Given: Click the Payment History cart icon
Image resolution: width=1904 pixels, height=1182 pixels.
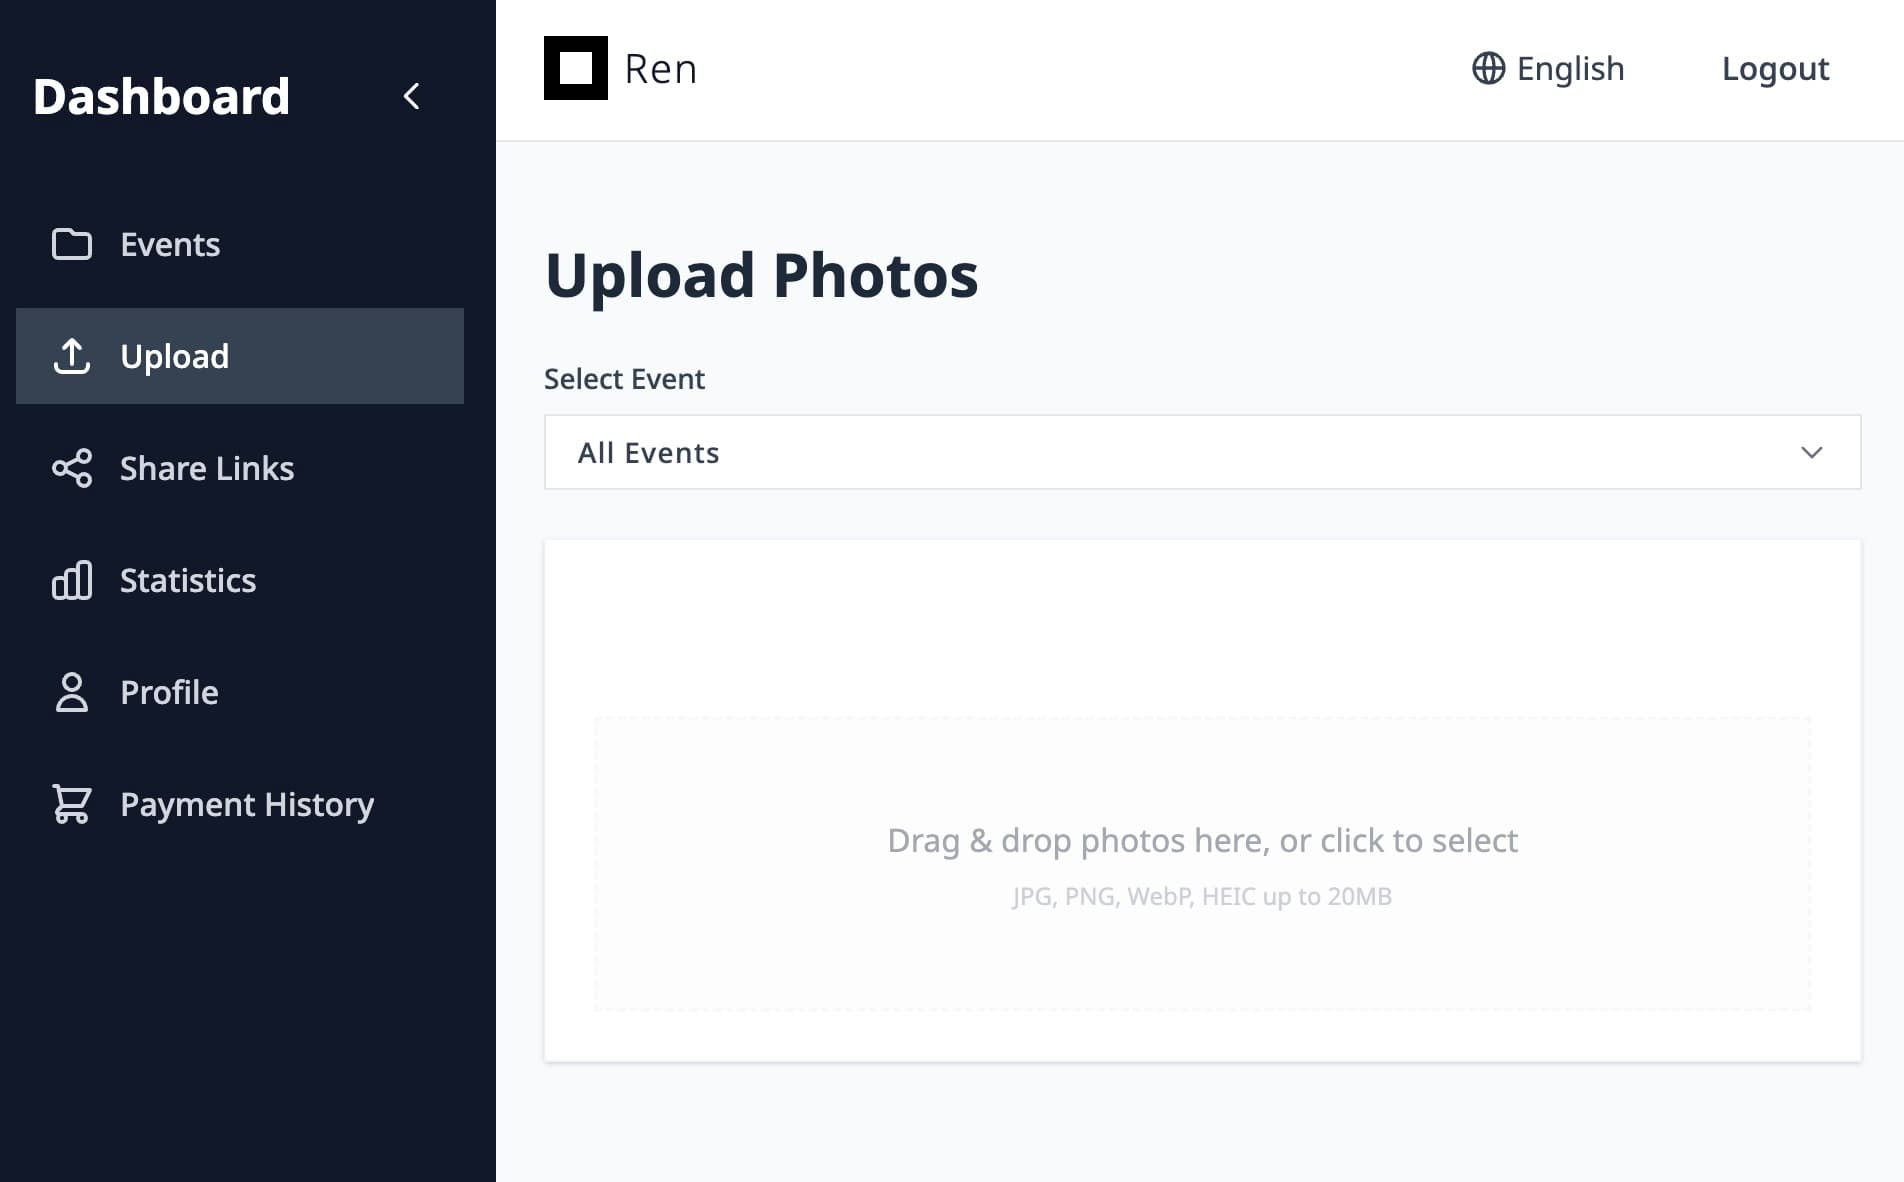Looking at the screenshot, I should point(72,804).
